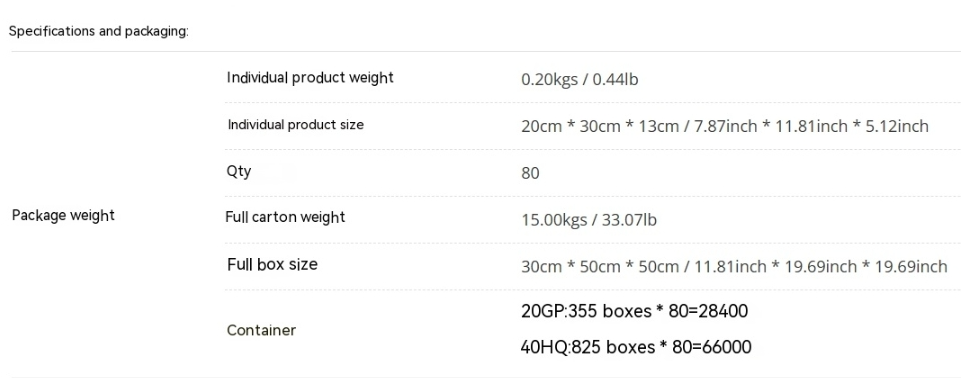Screen dimensions: 973x378
Task: Click the 'Container' label
Action: click(261, 330)
